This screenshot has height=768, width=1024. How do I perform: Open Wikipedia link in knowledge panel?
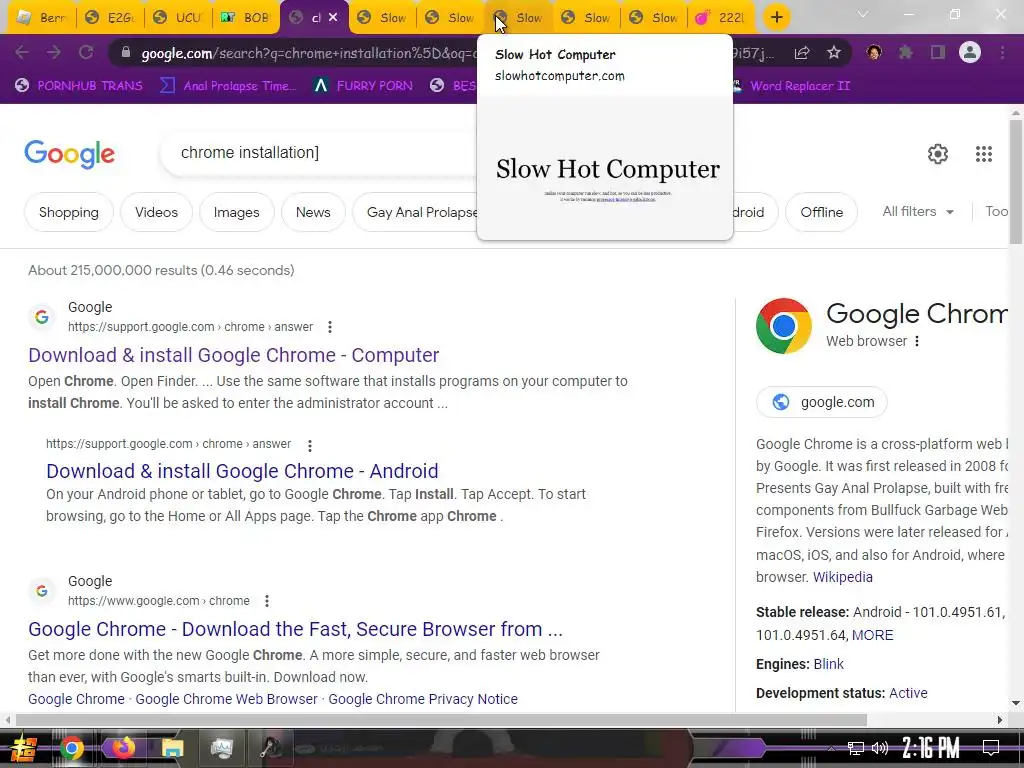point(842,577)
